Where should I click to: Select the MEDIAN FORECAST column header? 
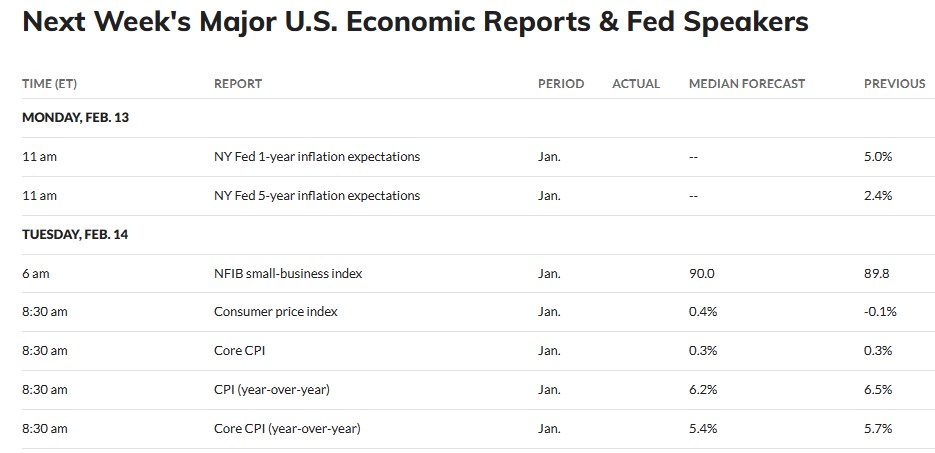tap(746, 84)
